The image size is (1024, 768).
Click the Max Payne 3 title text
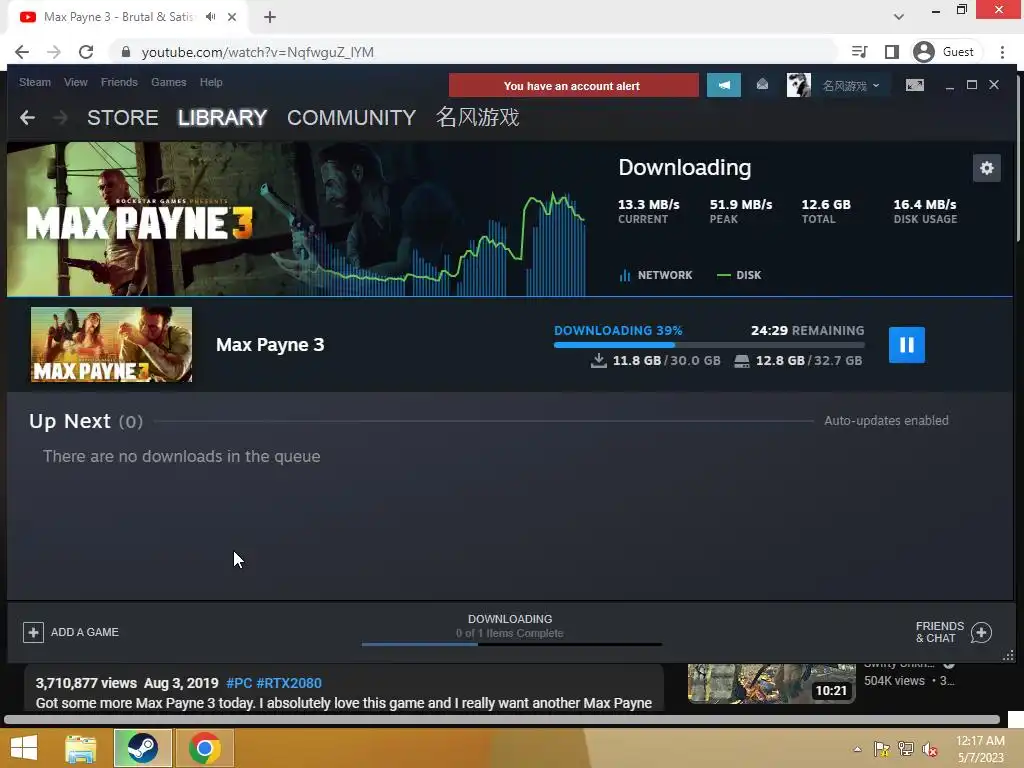click(x=270, y=345)
